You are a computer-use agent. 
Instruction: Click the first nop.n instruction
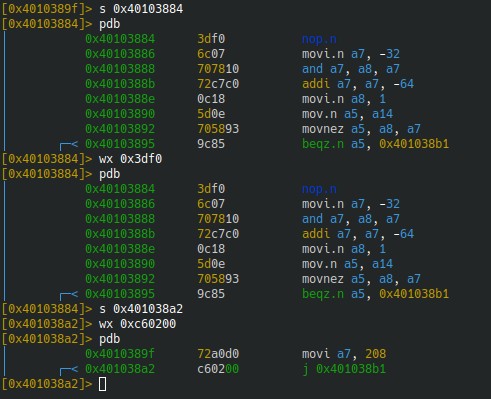(319, 39)
